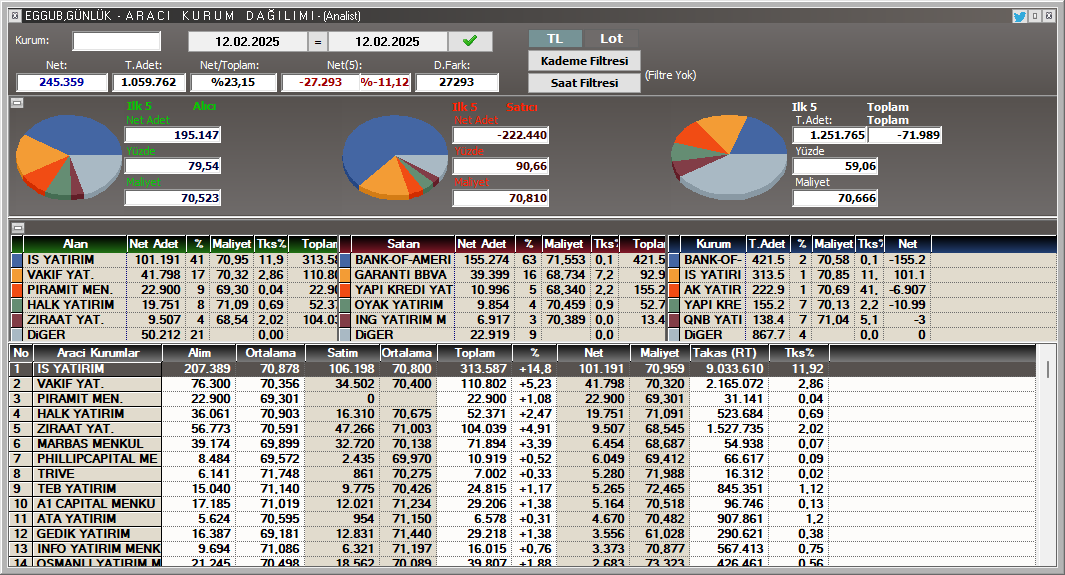The image size is (1065, 575).
Task: Click orange swatch beside GARANTI BBVA seller
Action: coord(345,275)
